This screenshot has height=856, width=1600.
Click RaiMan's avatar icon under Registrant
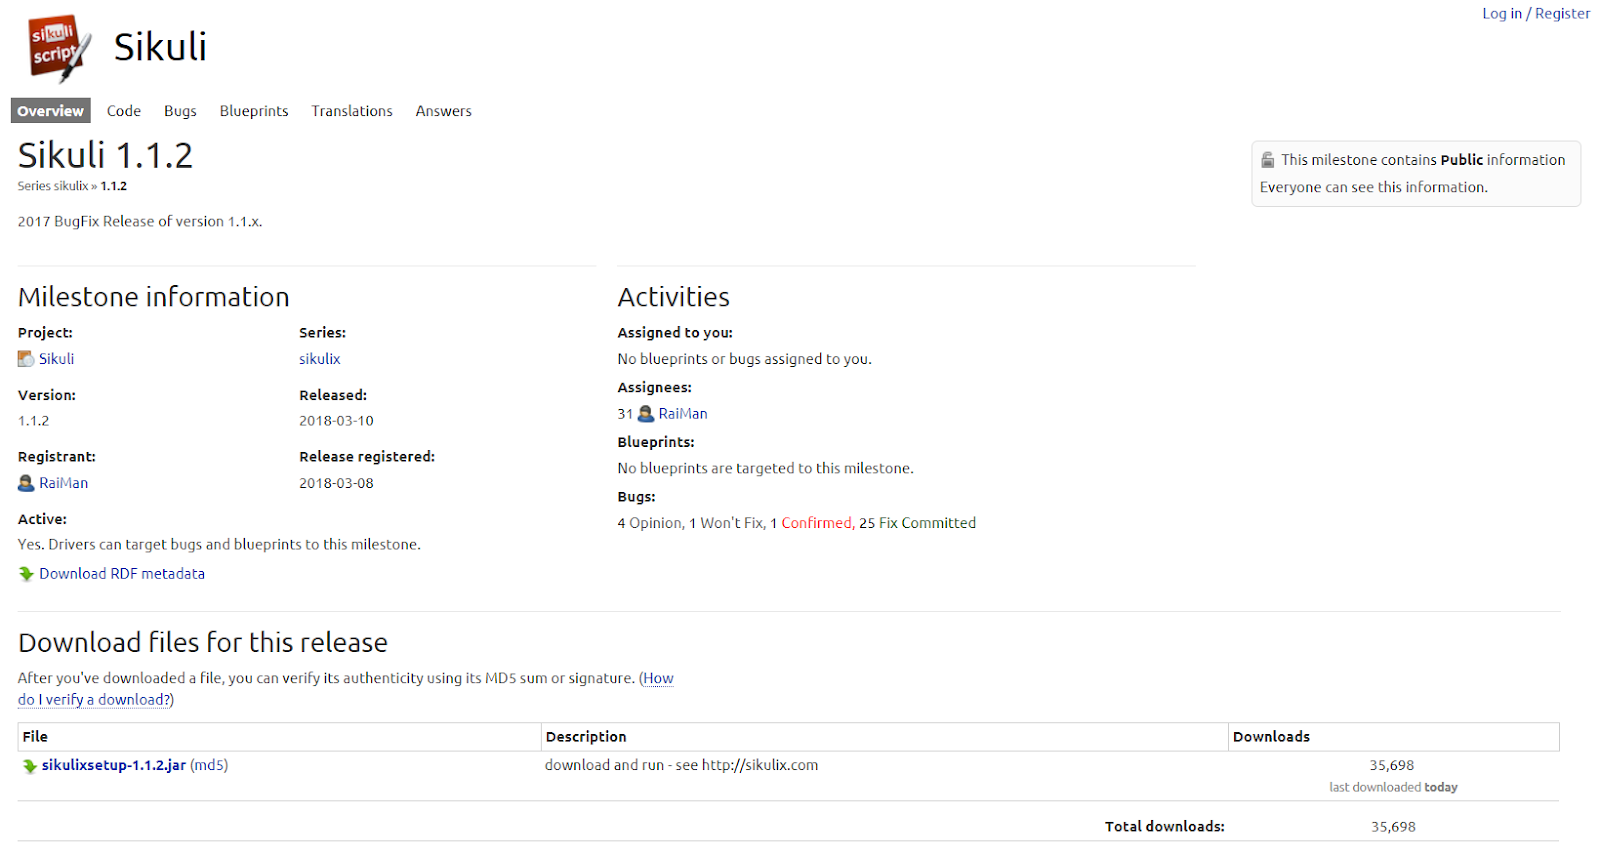point(26,483)
